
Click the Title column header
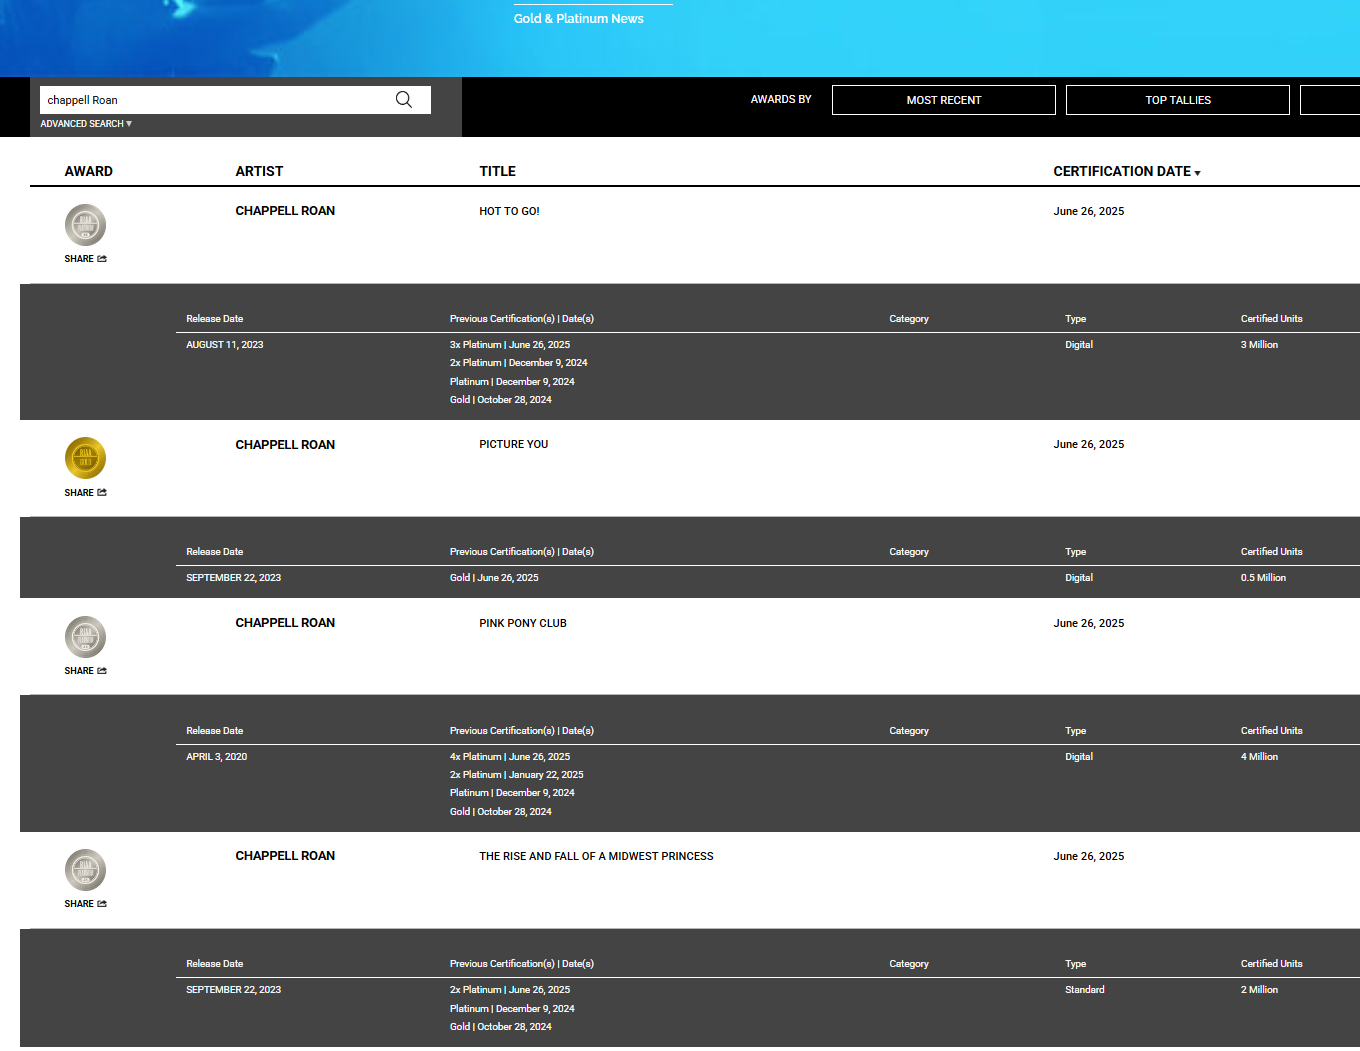click(x=497, y=171)
